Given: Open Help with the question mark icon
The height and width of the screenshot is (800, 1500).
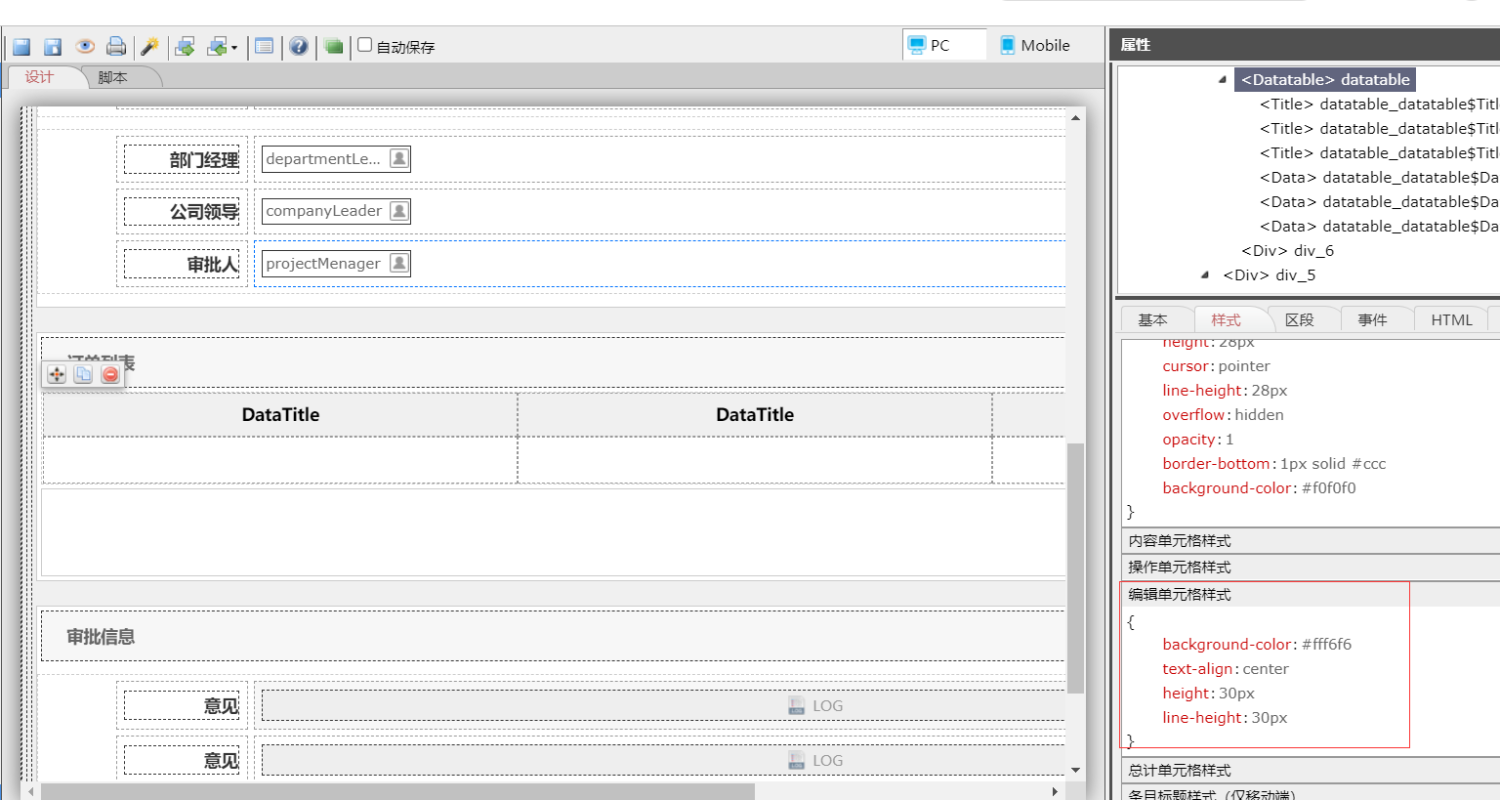Looking at the screenshot, I should tap(298, 46).
